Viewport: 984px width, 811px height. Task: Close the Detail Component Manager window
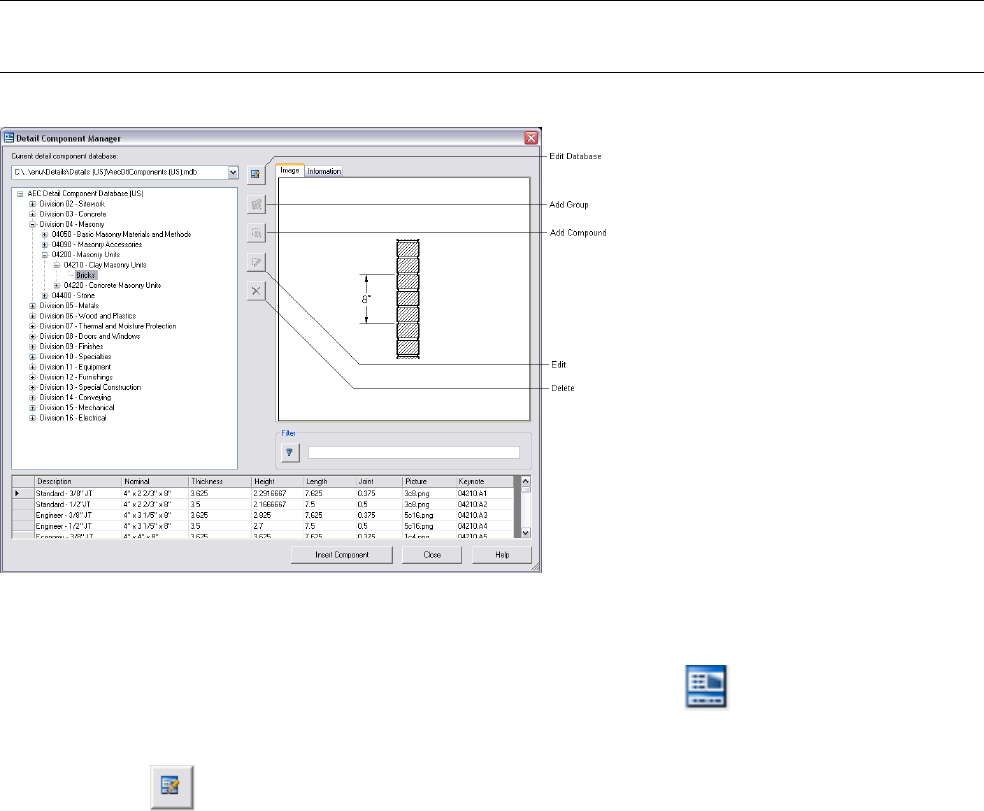531,138
